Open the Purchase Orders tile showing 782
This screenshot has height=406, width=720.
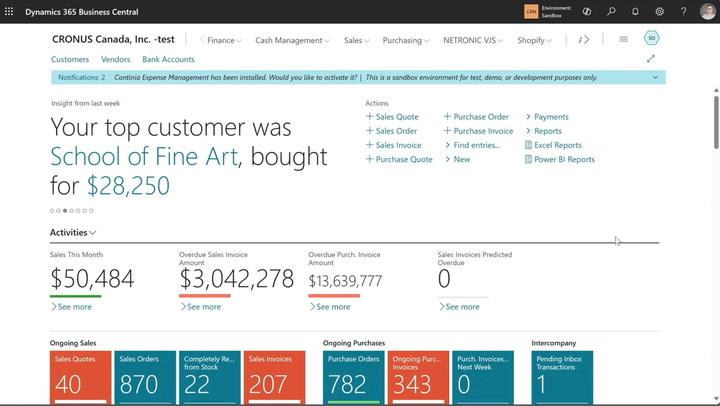pyautogui.click(x=354, y=378)
